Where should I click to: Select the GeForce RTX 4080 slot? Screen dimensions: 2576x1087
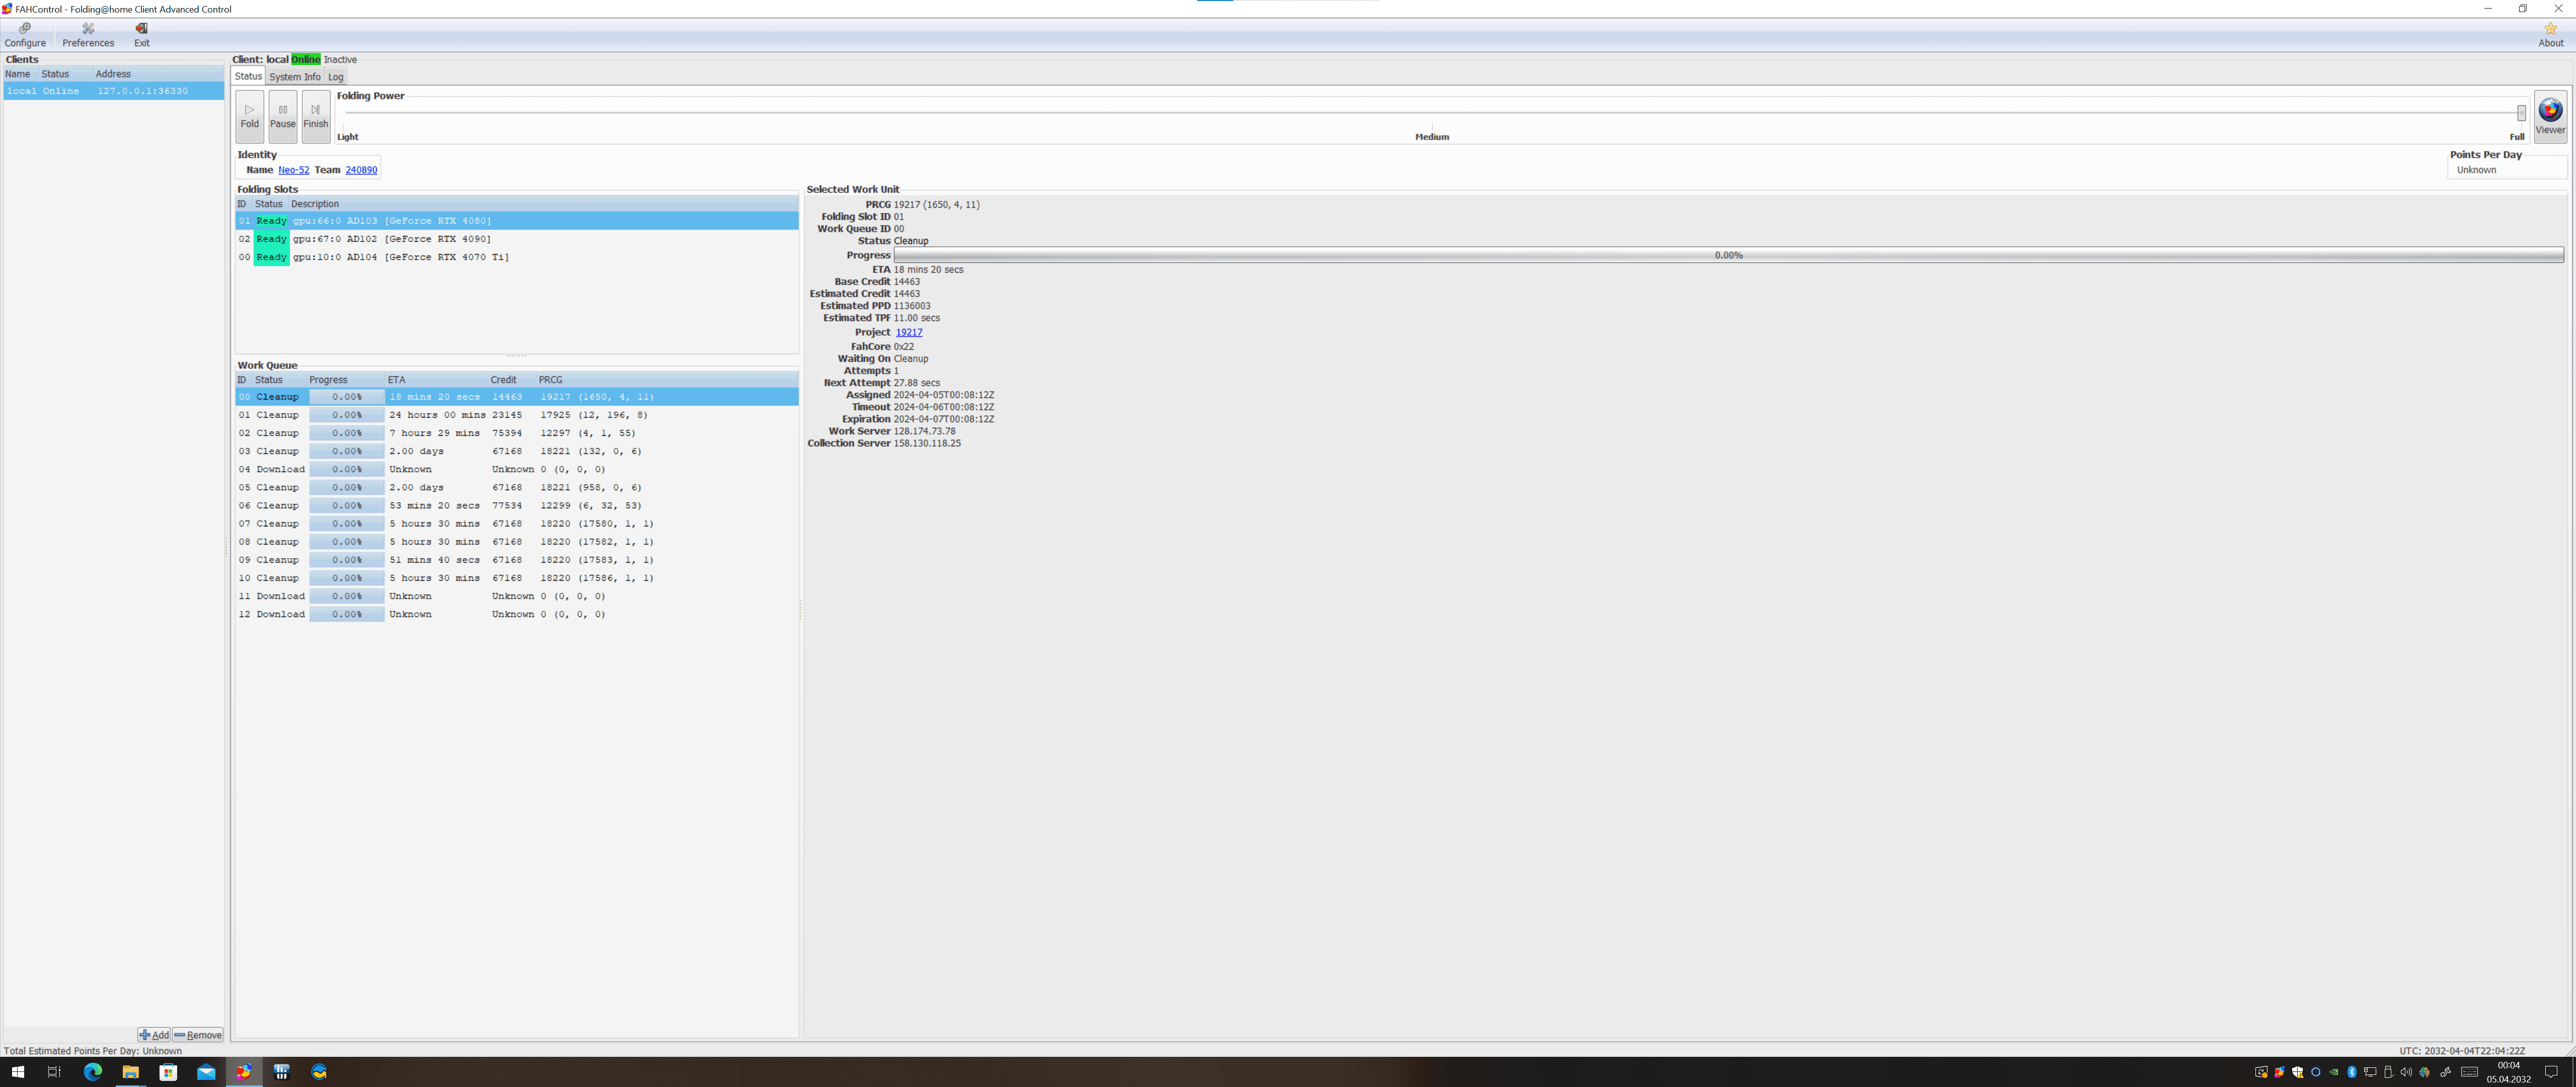click(517, 221)
